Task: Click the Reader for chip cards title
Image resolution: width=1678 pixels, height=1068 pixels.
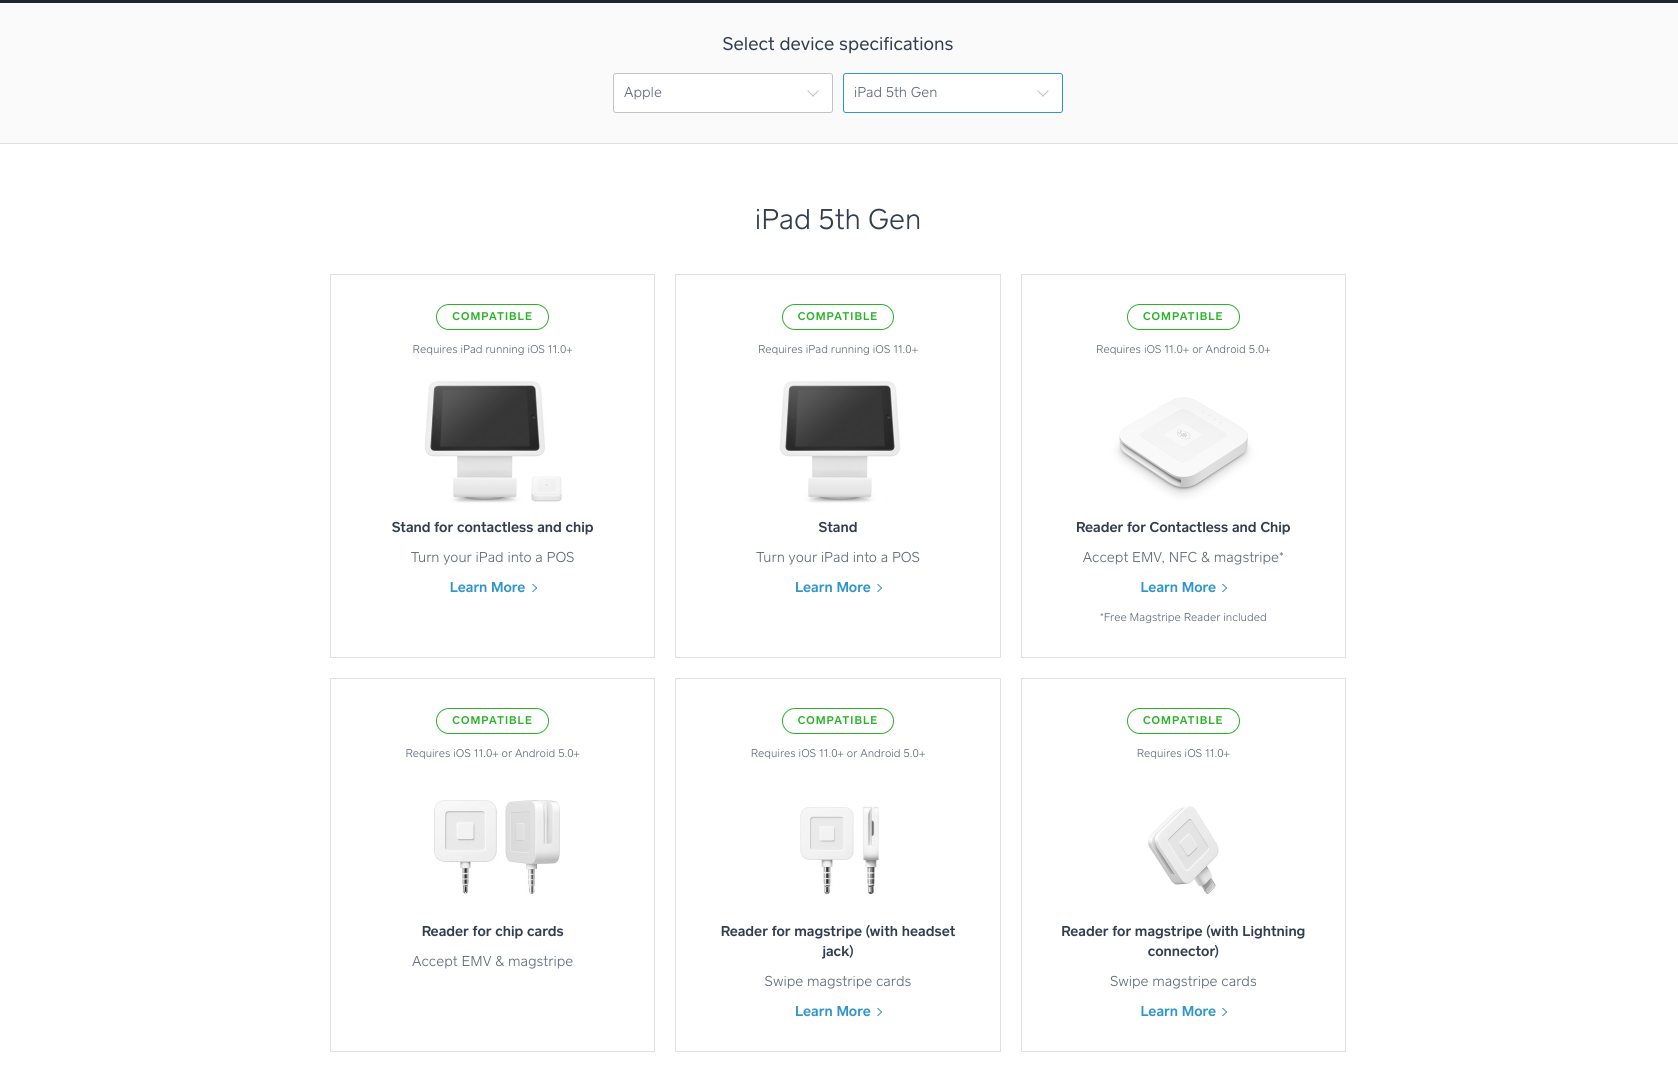Action: click(492, 932)
